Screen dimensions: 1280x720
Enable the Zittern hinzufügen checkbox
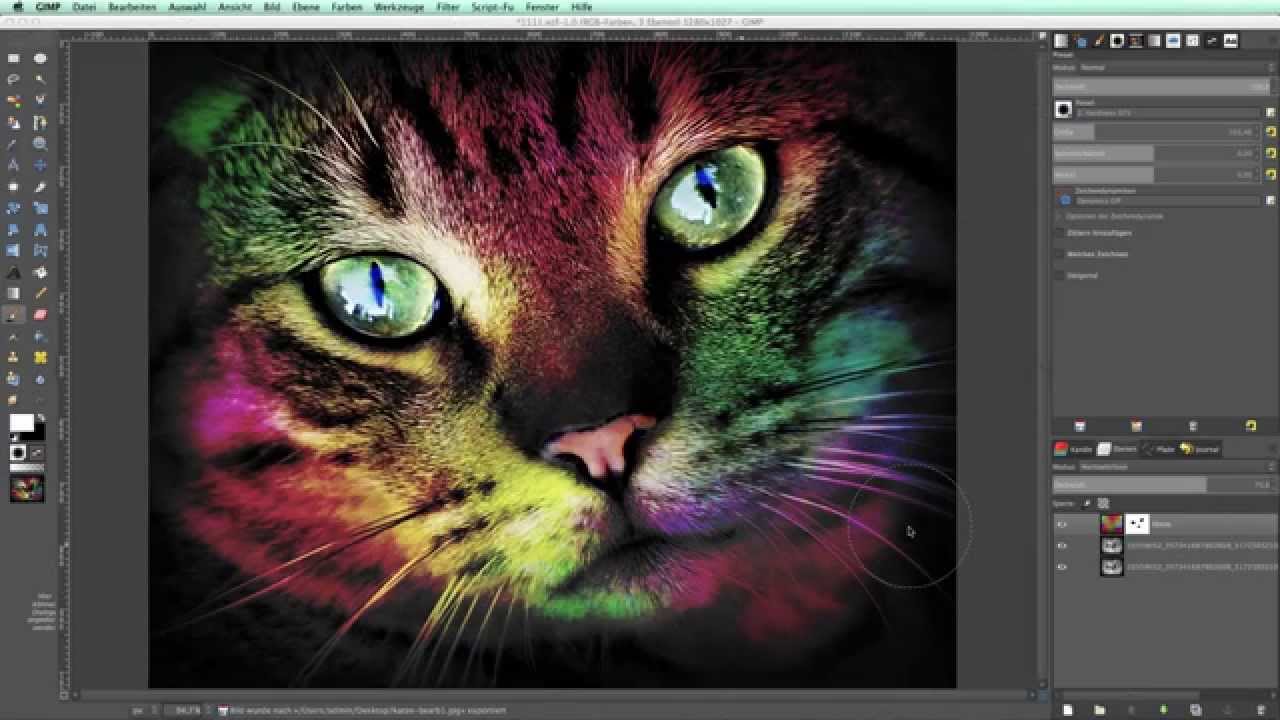(x=1059, y=233)
